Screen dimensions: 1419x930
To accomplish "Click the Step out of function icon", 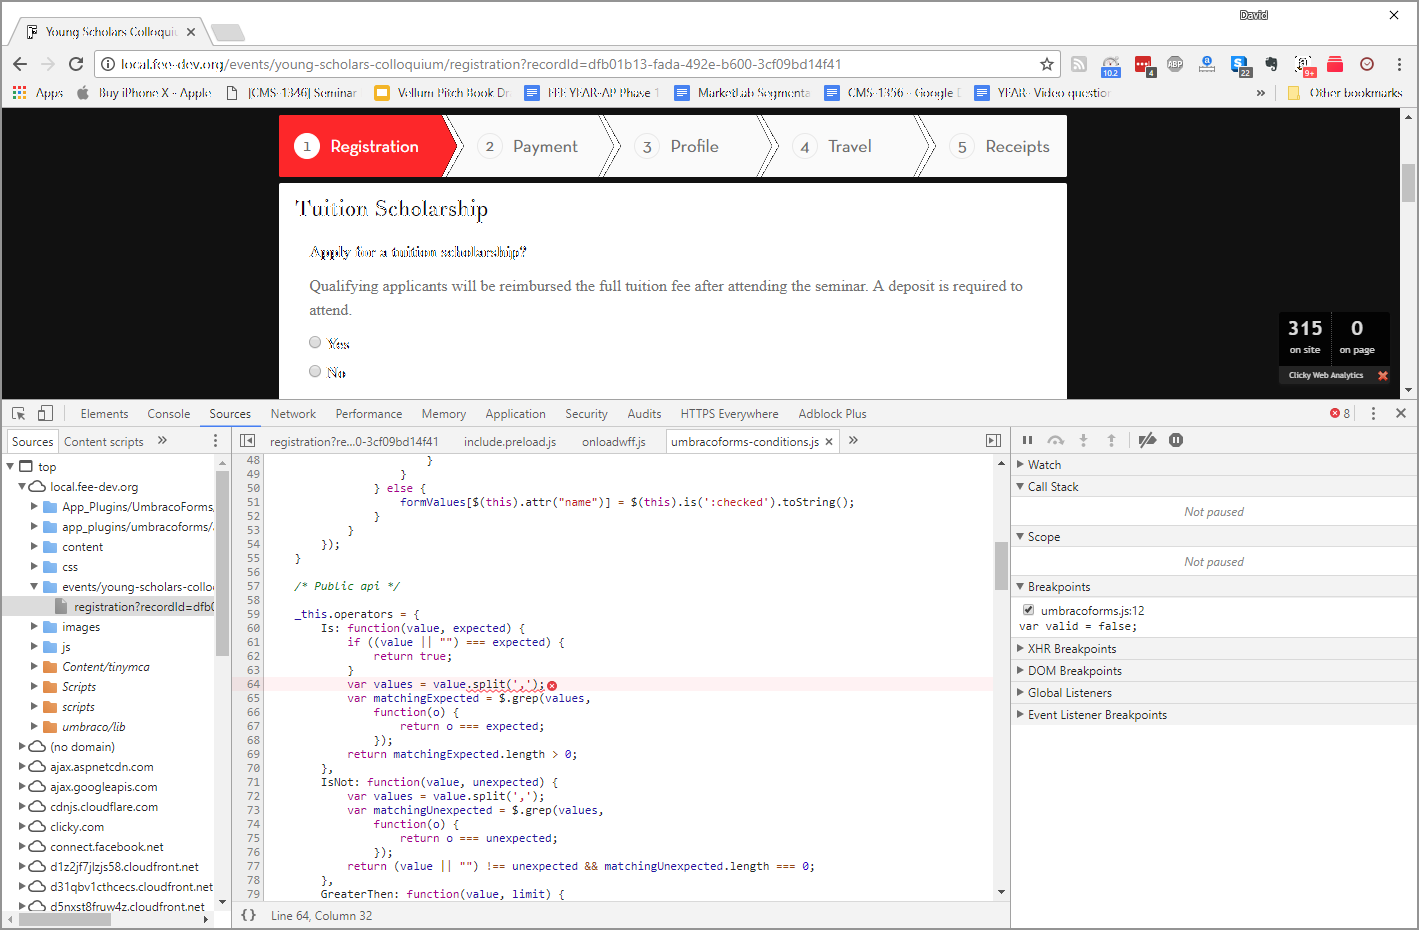I will [1111, 440].
